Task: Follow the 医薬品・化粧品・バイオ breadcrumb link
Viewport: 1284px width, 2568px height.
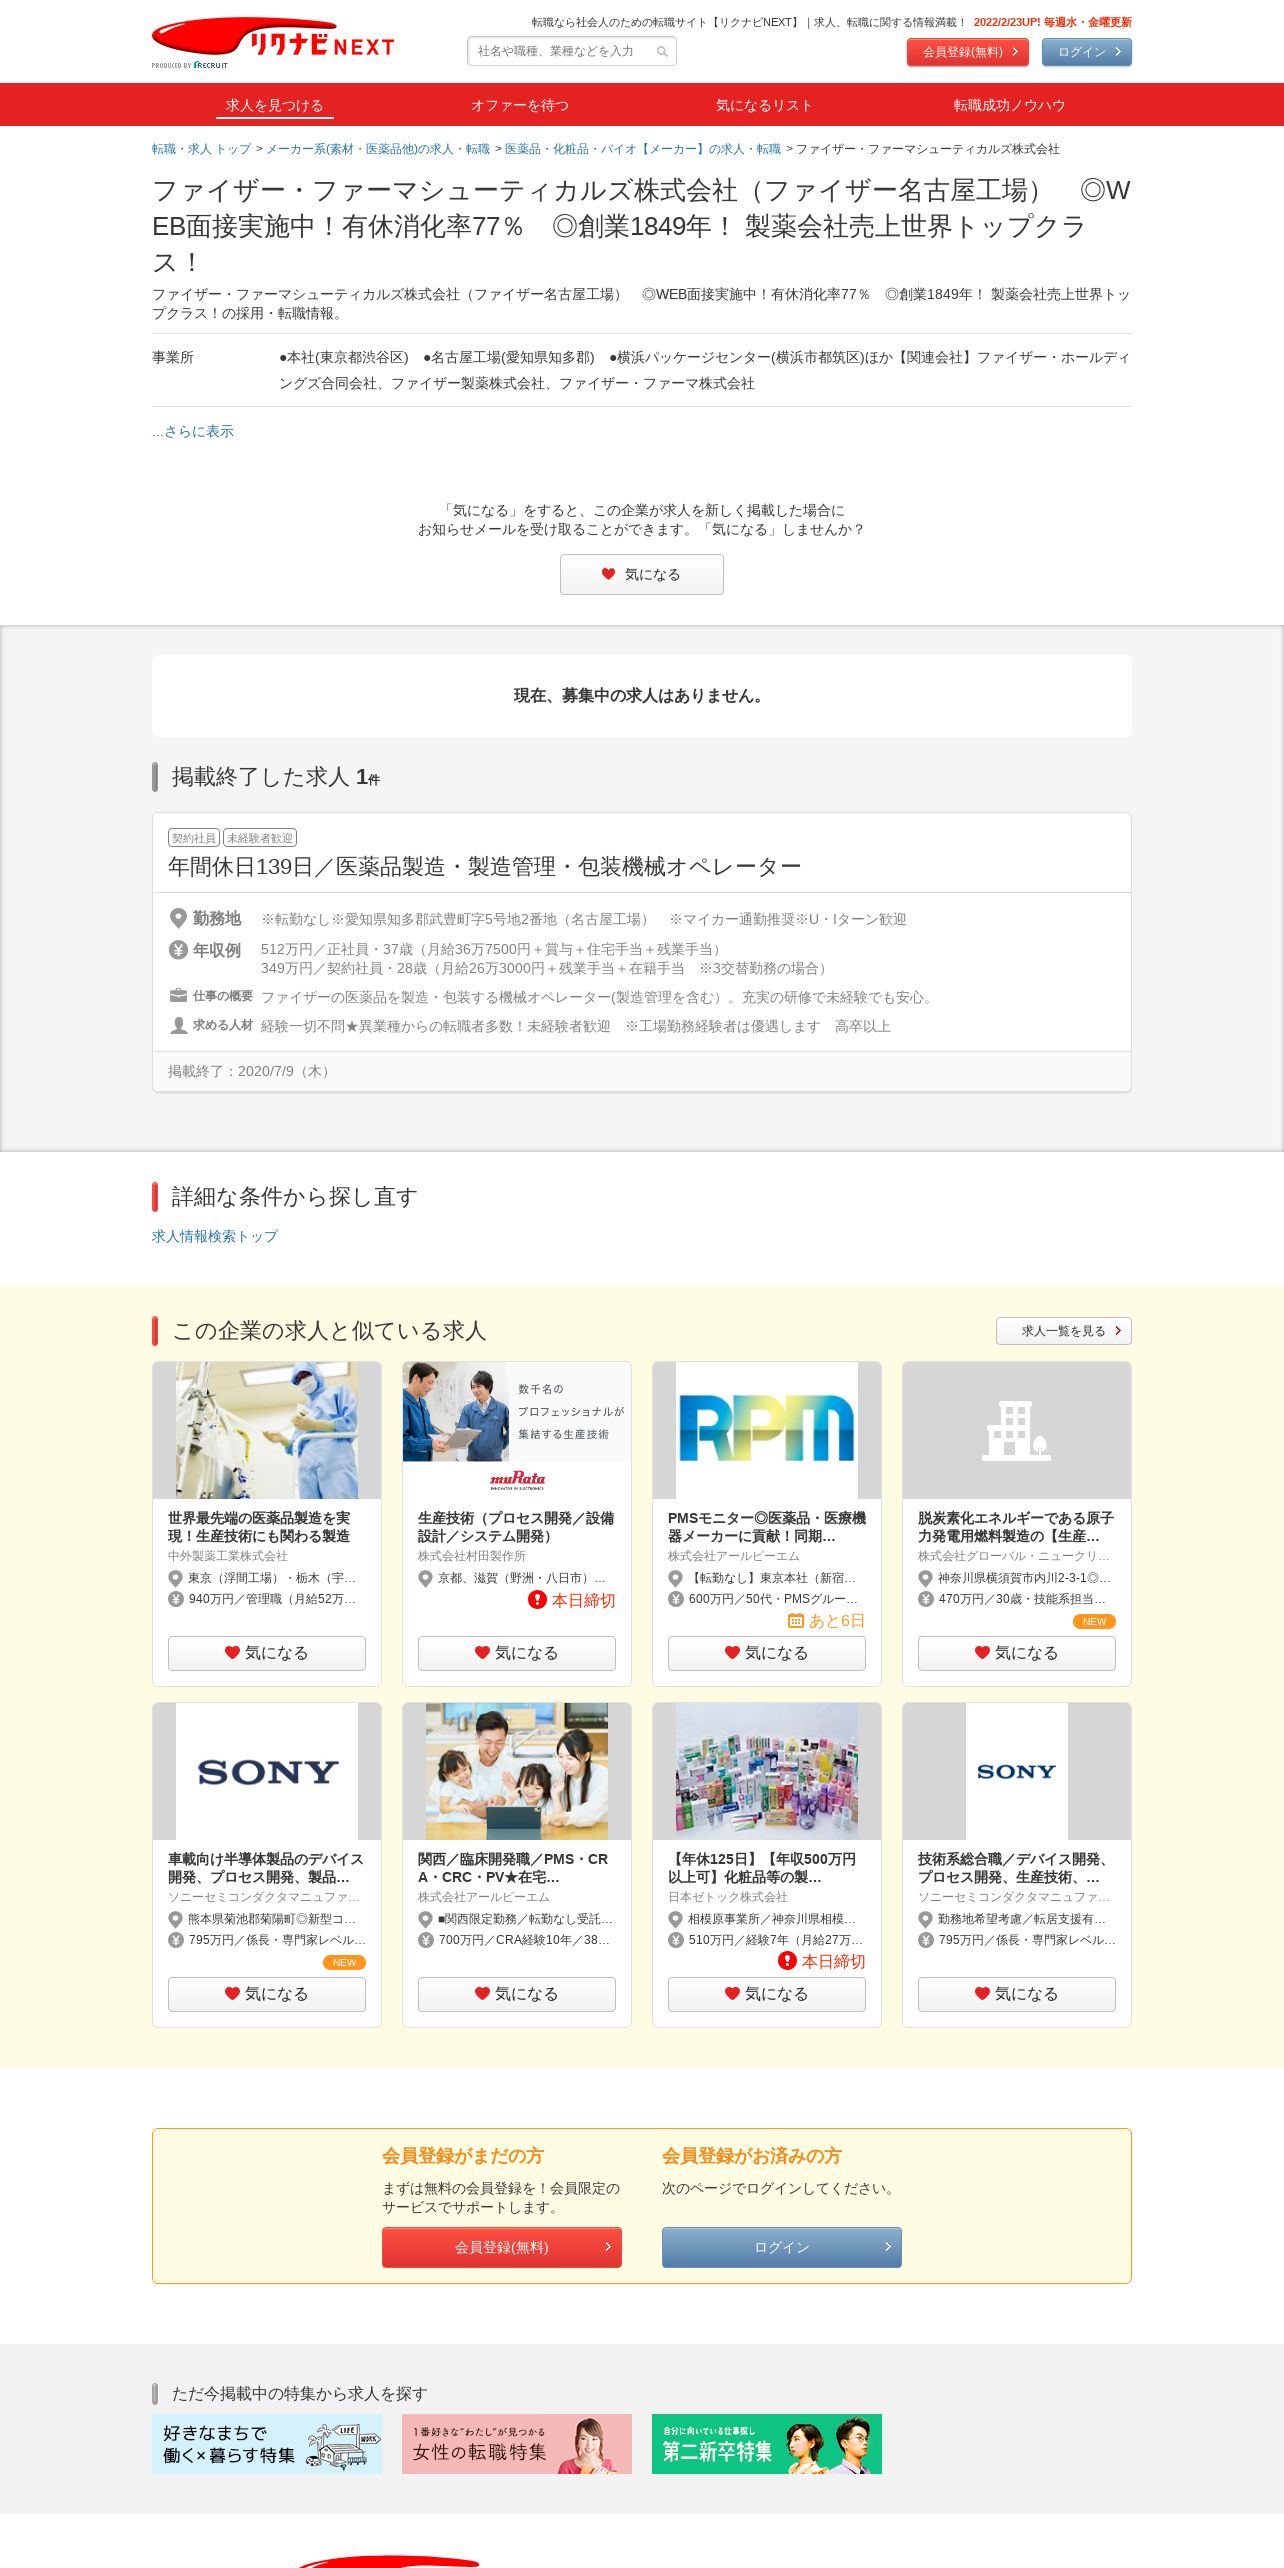Action: 643,149
